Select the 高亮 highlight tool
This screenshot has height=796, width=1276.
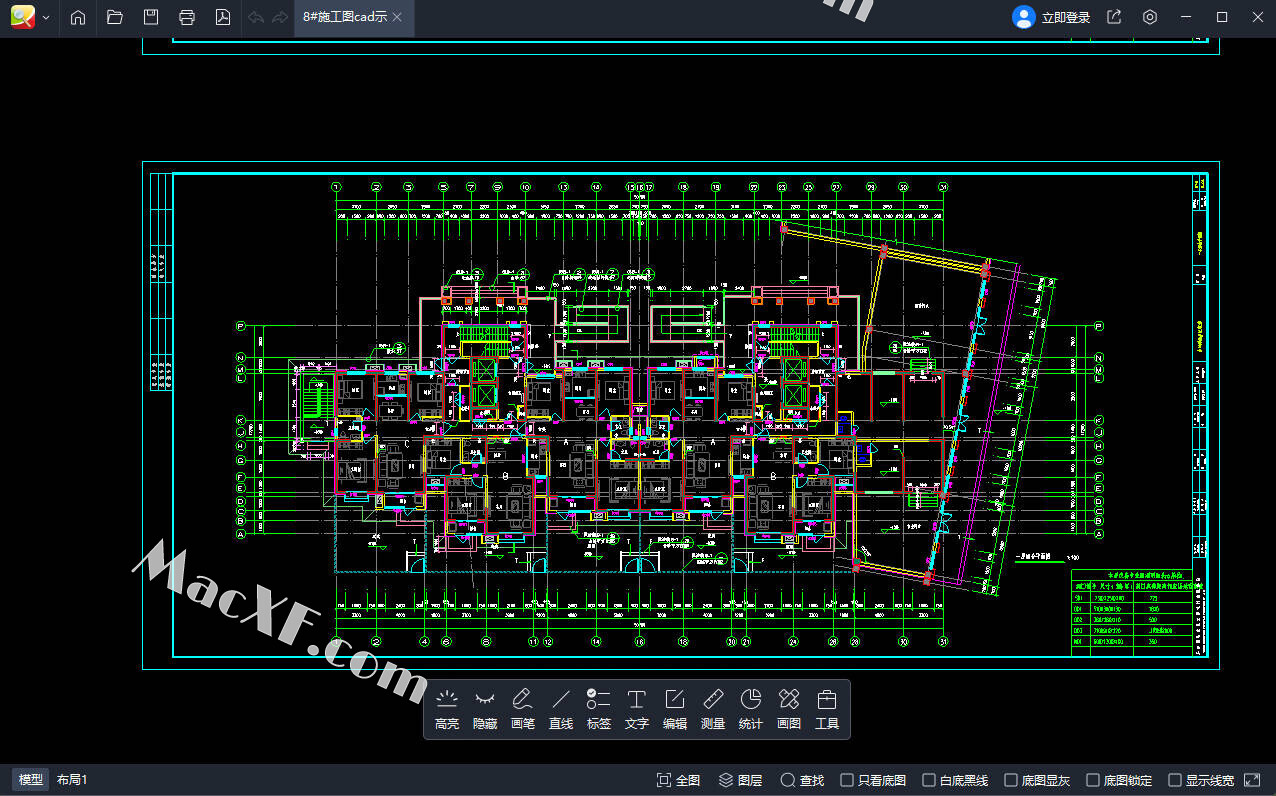447,709
